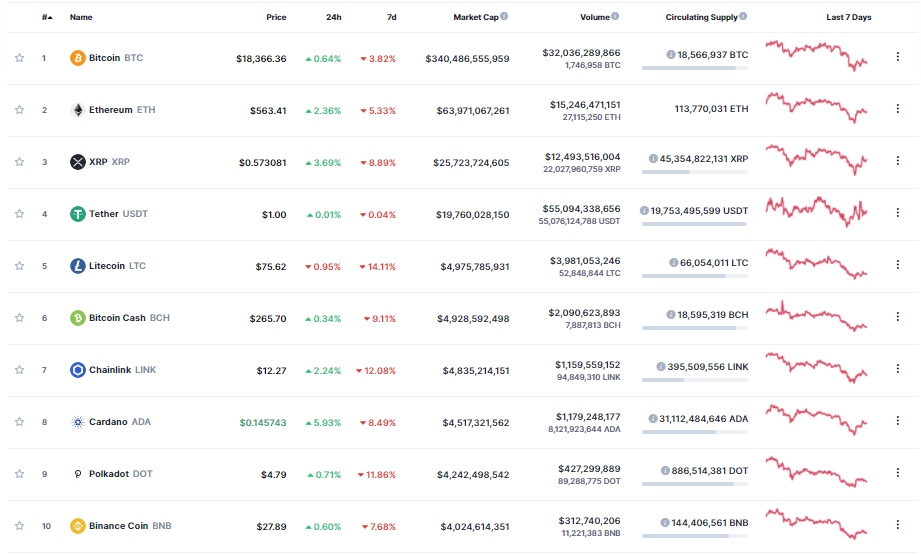Viewport: 921px width, 555px height.
Task: Star Ethereum row for watchlist
Action: coord(19,110)
